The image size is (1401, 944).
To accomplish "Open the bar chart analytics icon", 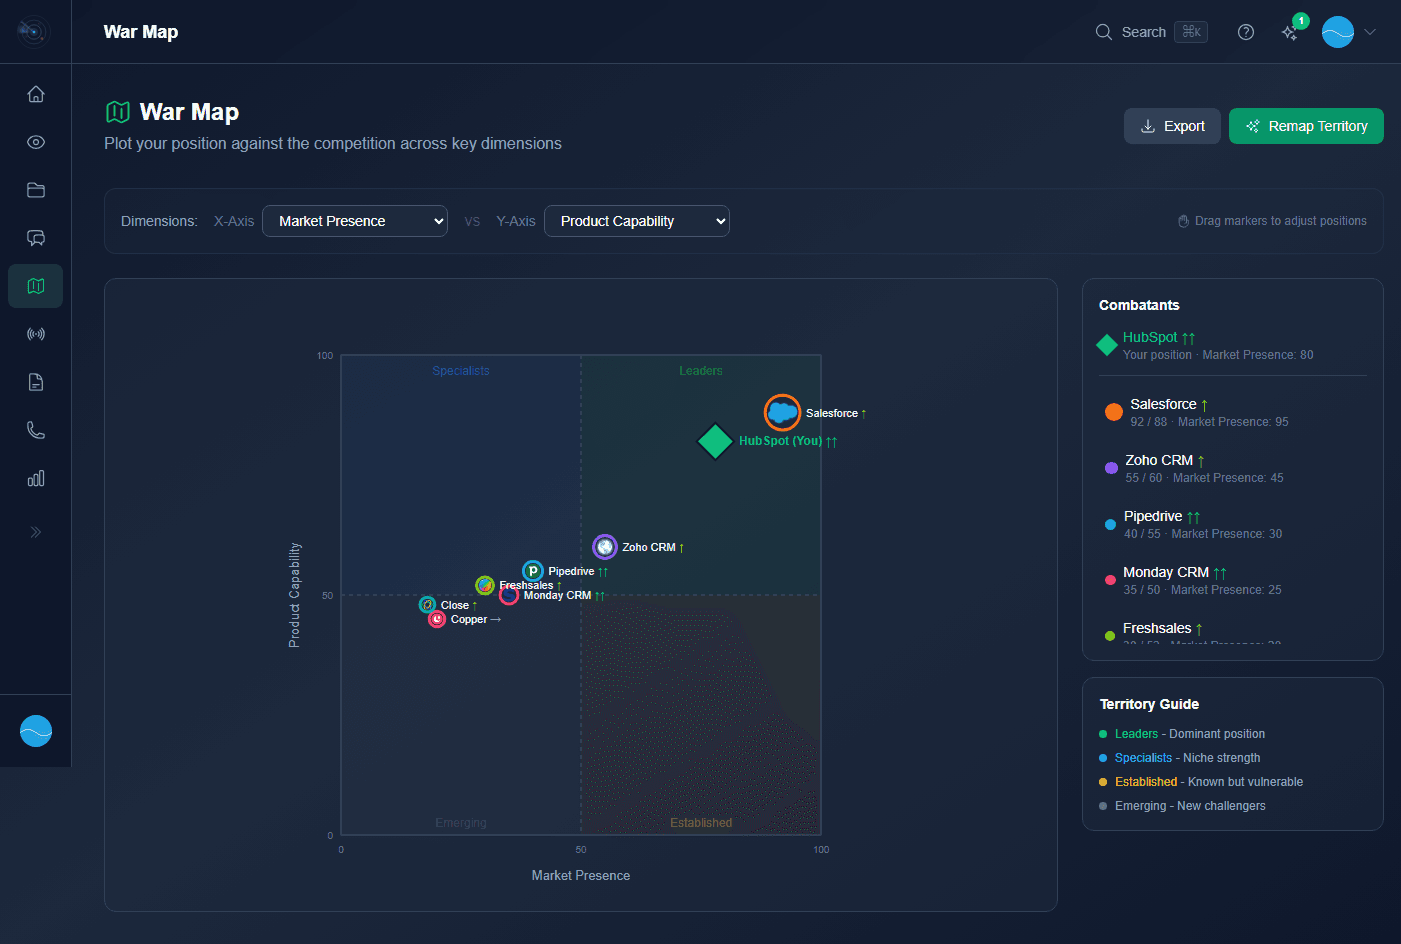I will tap(36, 479).
